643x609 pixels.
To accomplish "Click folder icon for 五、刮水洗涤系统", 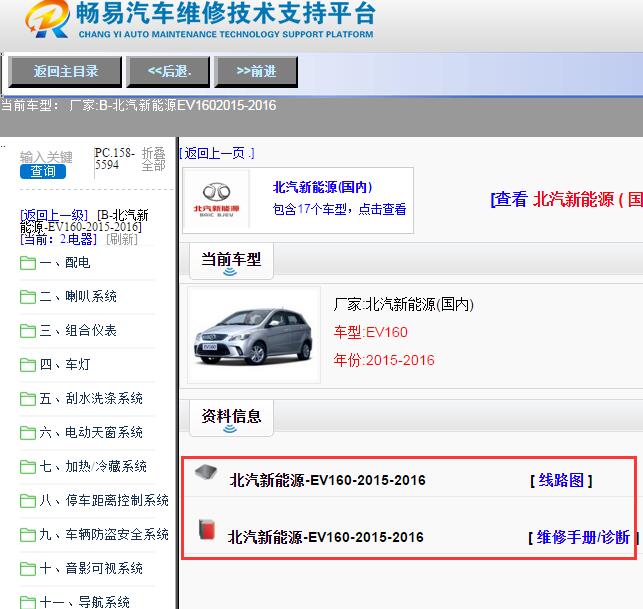I will point(28,399).
